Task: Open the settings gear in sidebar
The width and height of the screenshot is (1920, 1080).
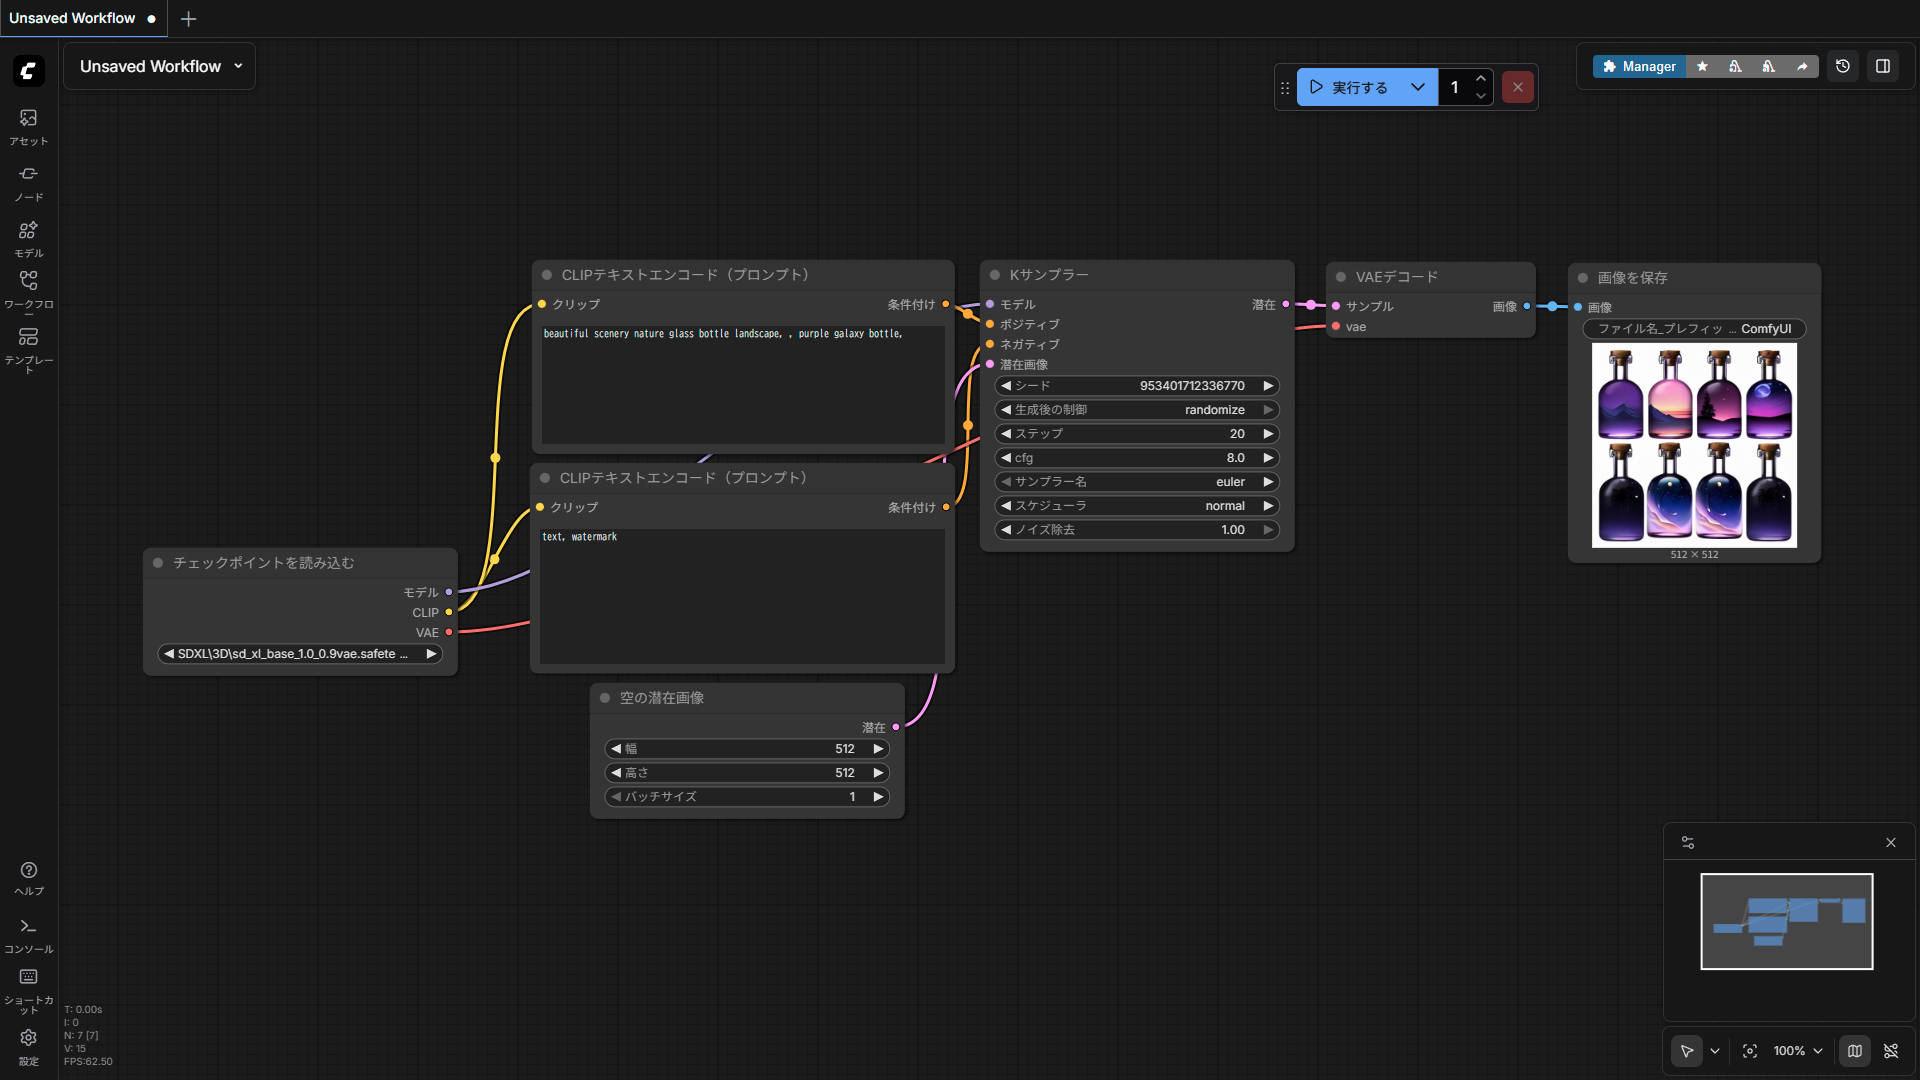Action: (x=28, y=1045)
